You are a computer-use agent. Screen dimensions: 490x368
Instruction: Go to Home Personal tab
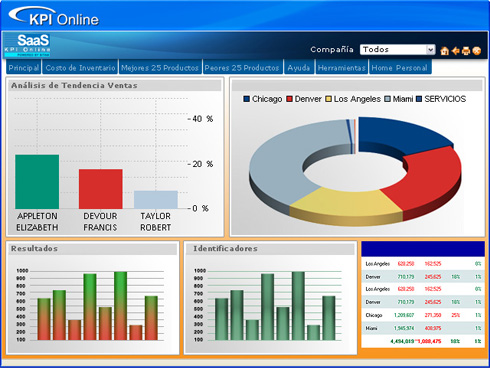tap(400, 67)
